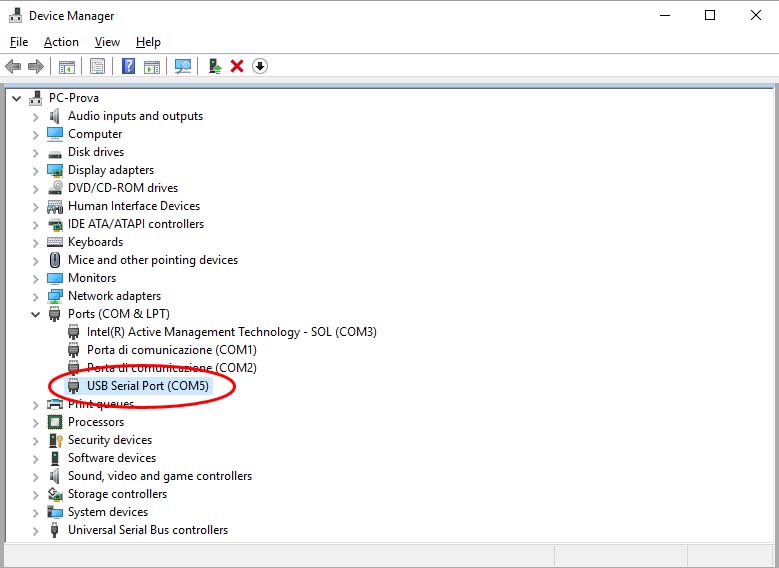
Task: Expand the Monitors category chevron
Action: 35,279
